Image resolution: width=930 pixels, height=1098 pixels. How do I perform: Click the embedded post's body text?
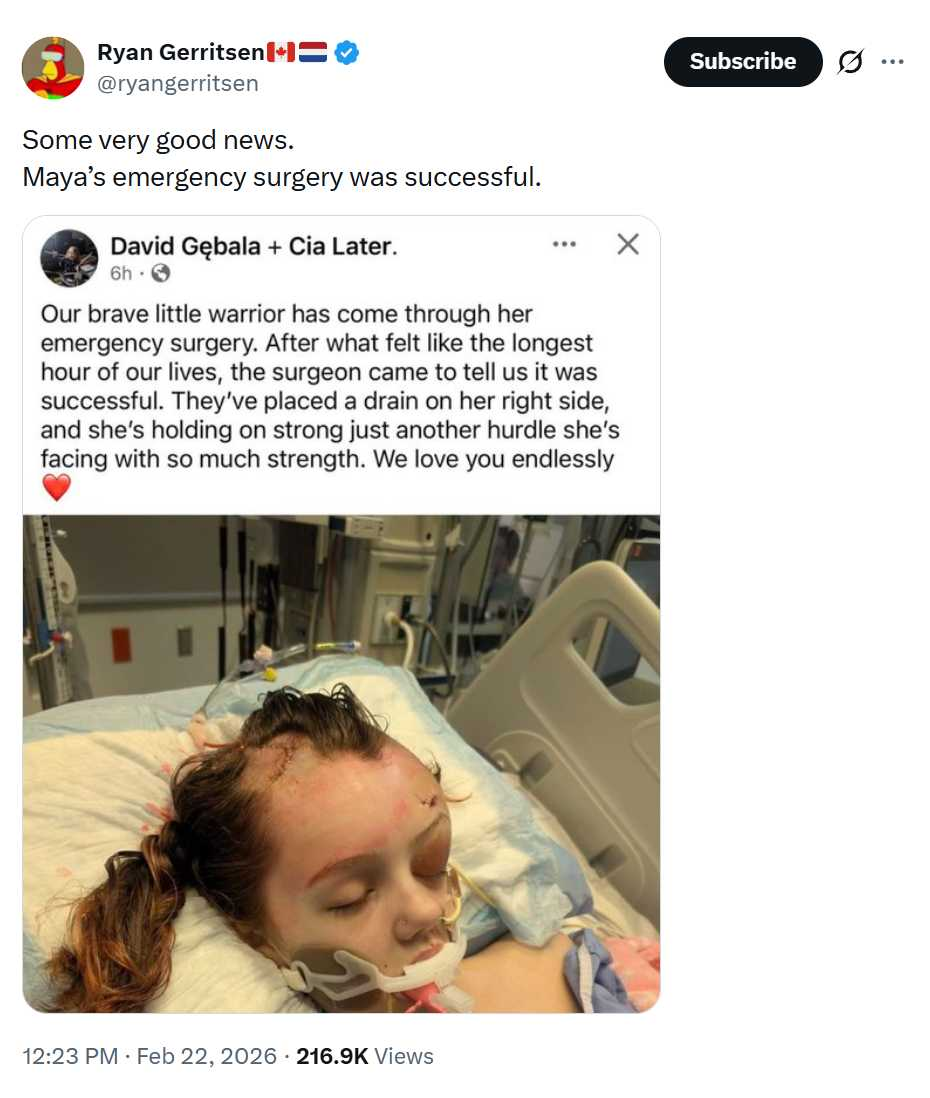330,387
